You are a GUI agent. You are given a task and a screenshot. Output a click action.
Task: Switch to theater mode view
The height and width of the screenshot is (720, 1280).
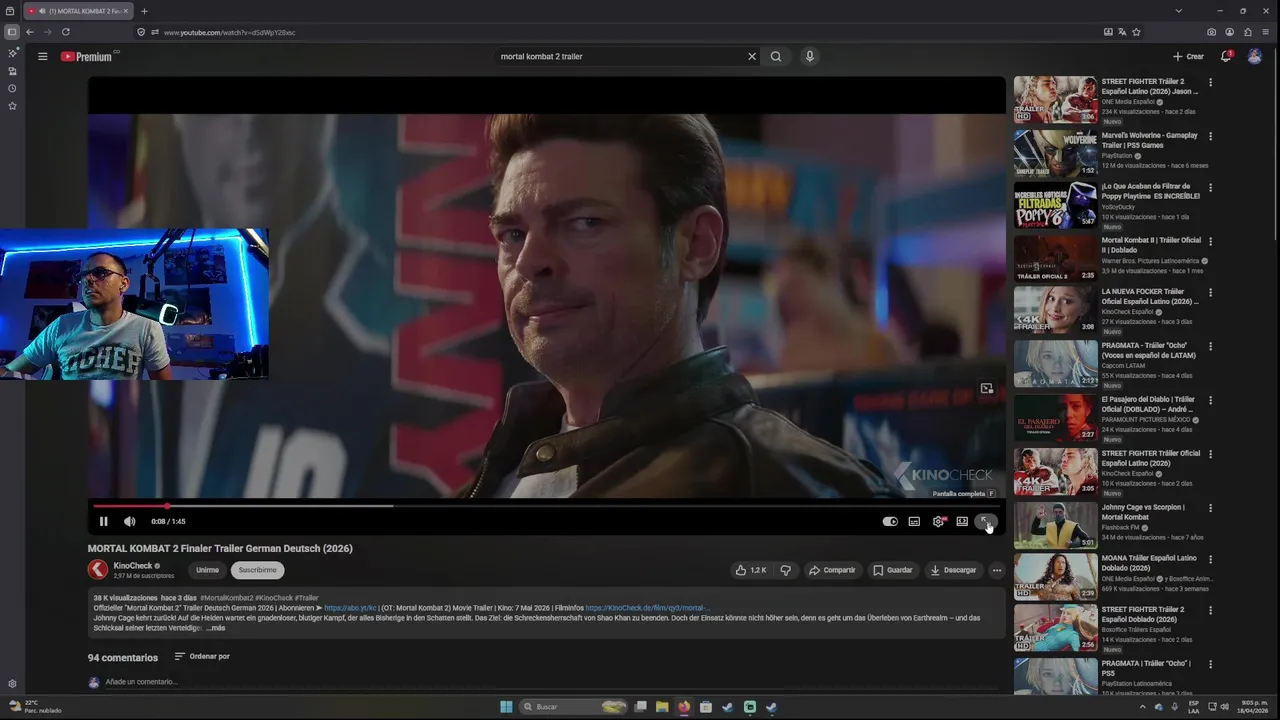(962, 521)
